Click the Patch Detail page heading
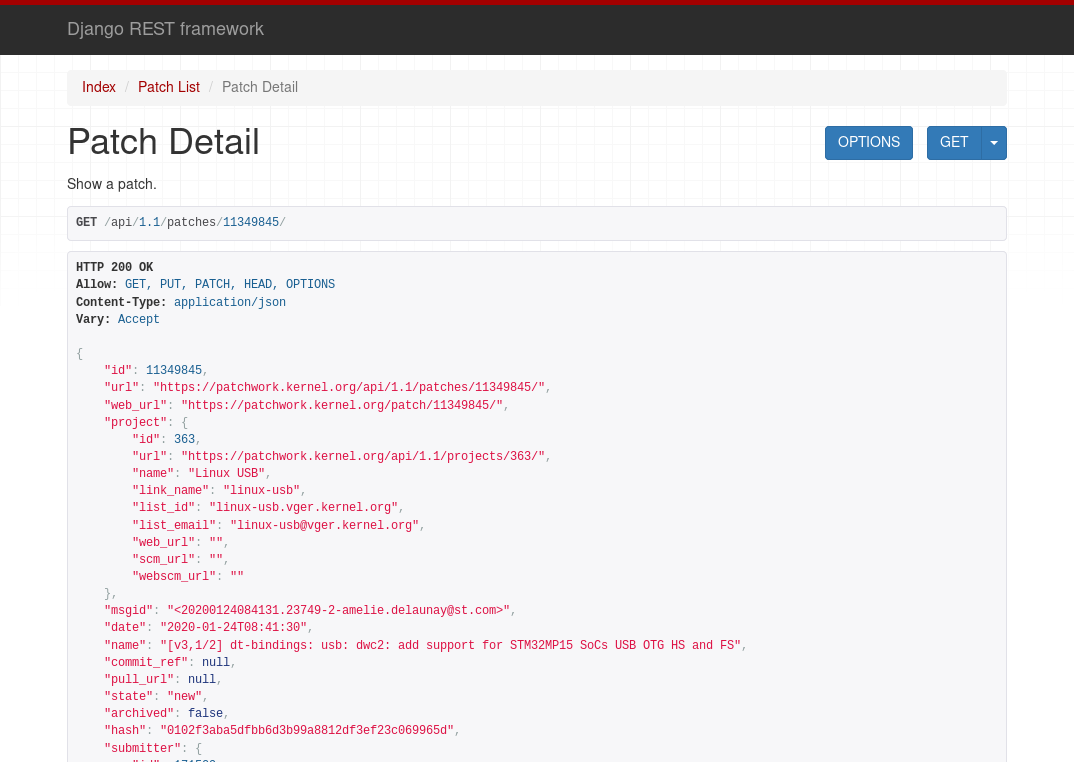Image resolution: width=1074 pixels, height=762 pixels. [x=164, y=142]
